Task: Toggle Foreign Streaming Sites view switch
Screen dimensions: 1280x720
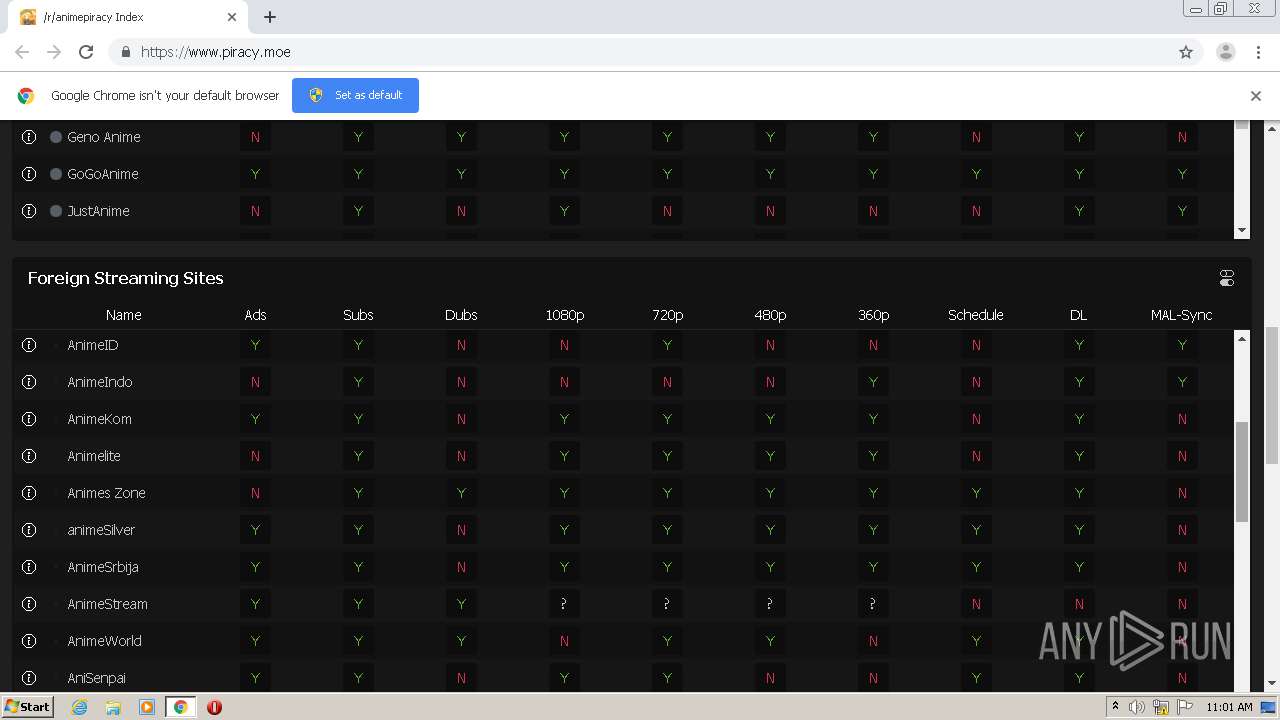Action: (1227, 278)
